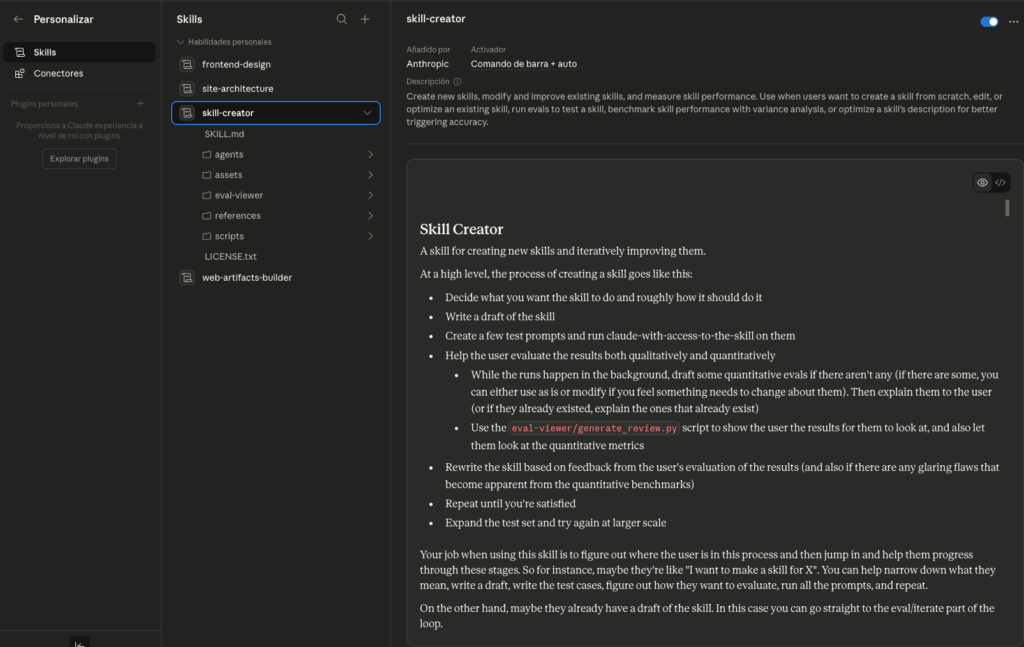The width and height of the screenshot is (1024, 647).
Task: Select Skills in the left sidebar
Action: [x=45, y=52]
